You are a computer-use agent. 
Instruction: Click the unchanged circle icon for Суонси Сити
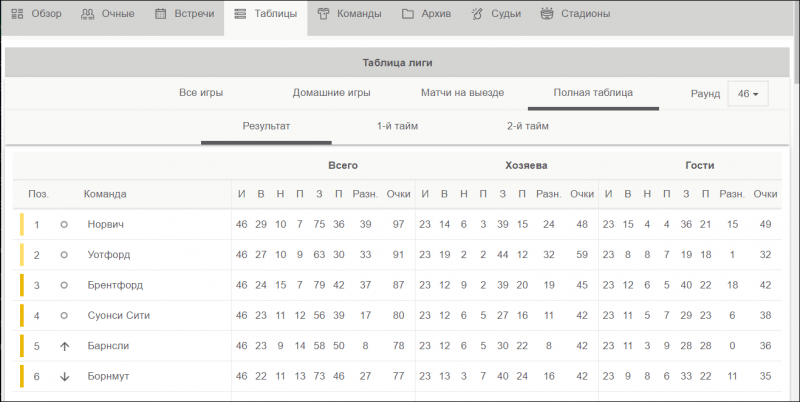[x=64, y=316]
